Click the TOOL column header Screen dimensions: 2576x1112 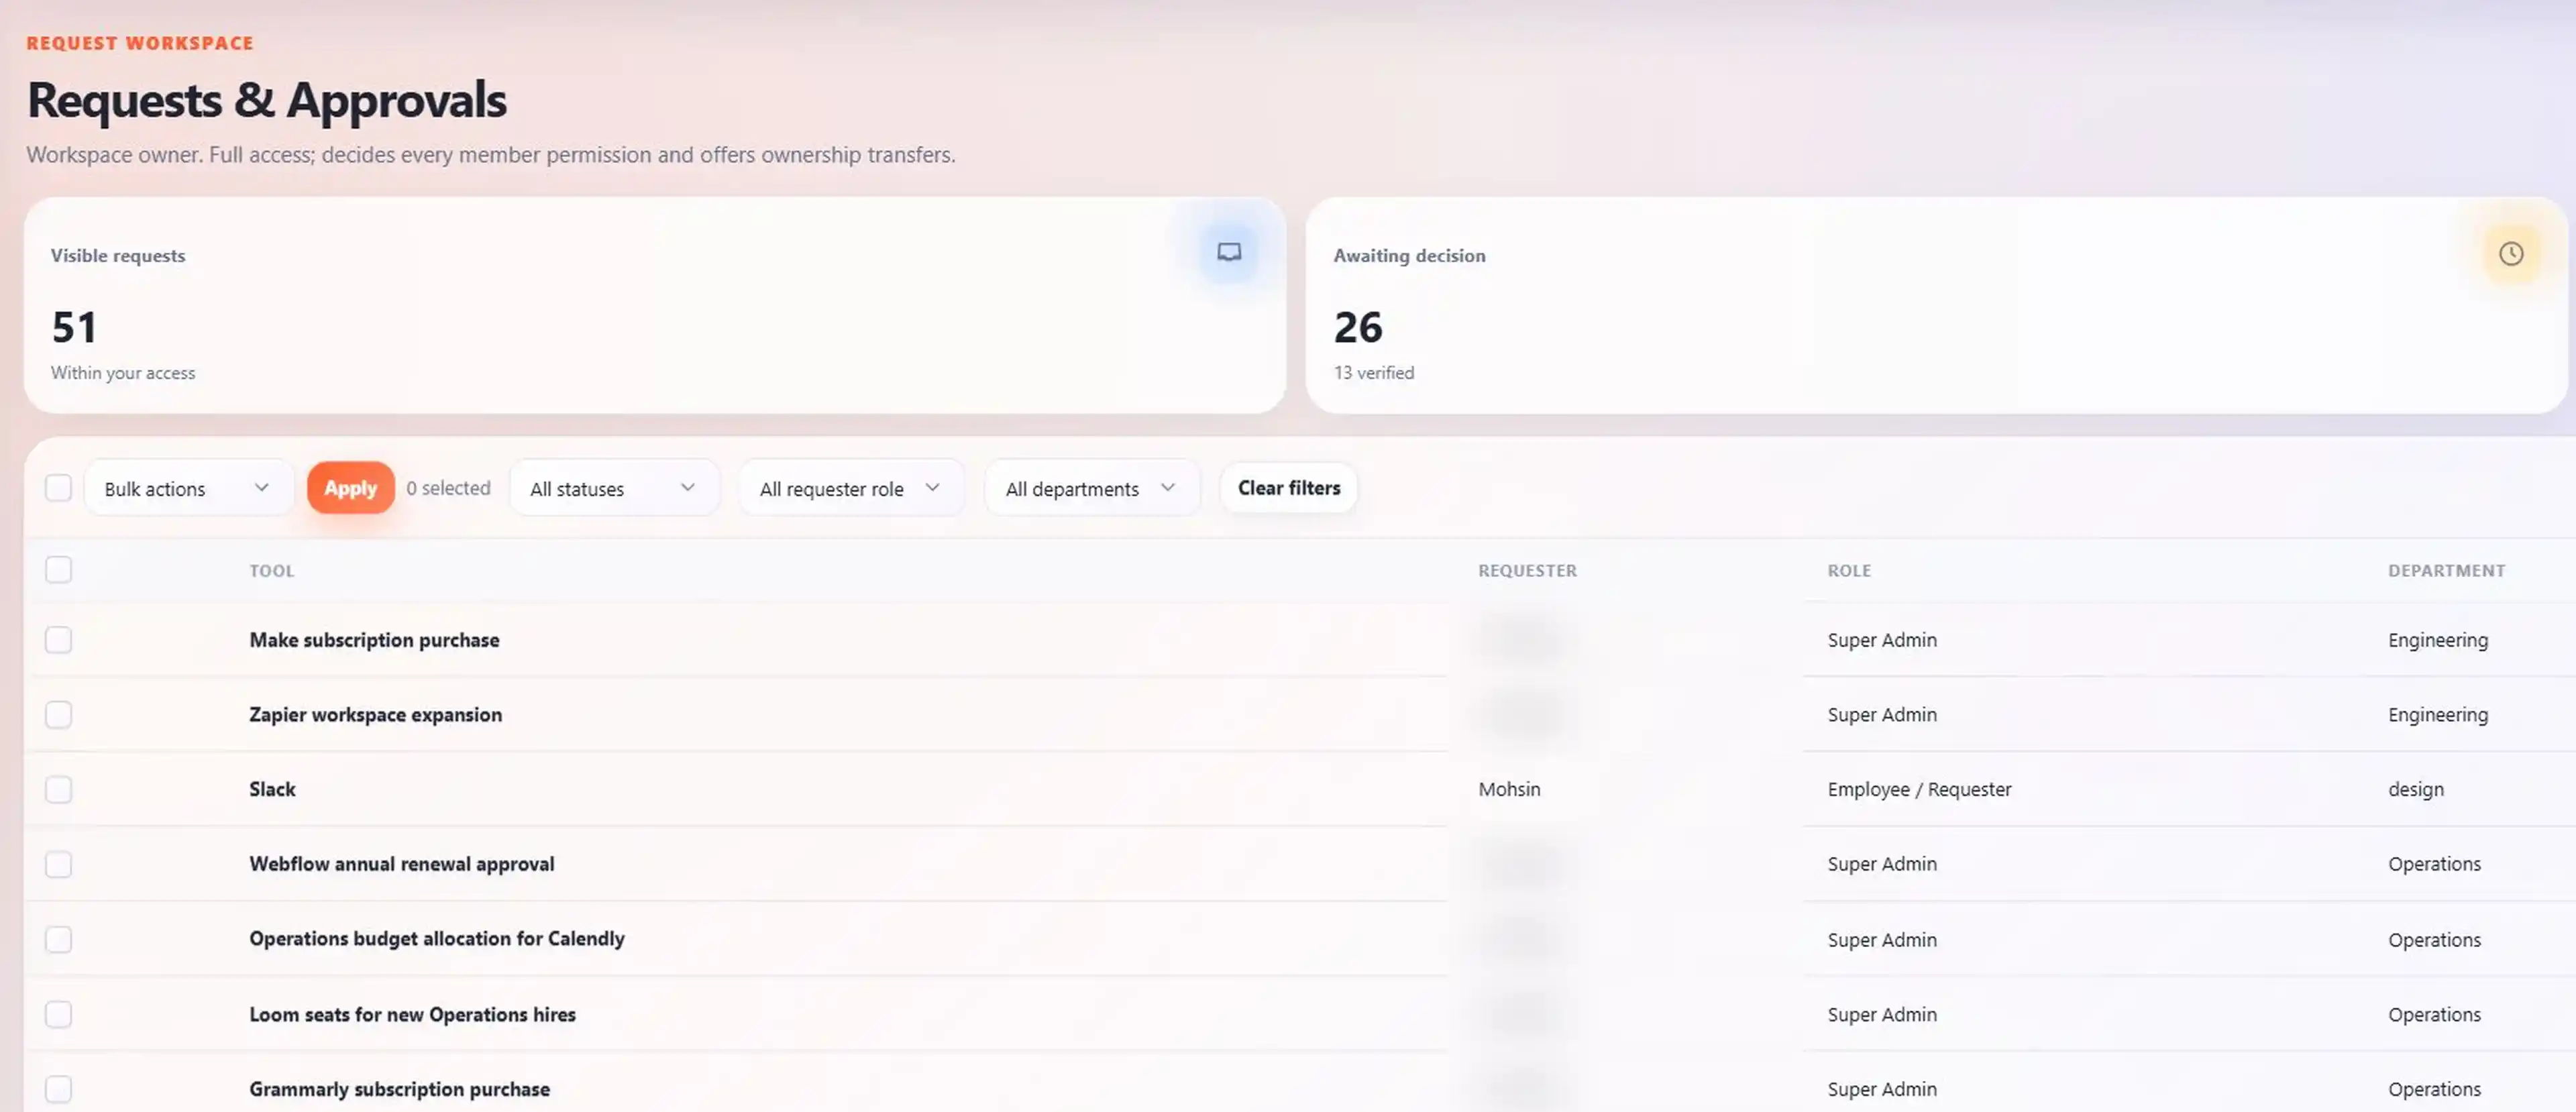[272, 571]
